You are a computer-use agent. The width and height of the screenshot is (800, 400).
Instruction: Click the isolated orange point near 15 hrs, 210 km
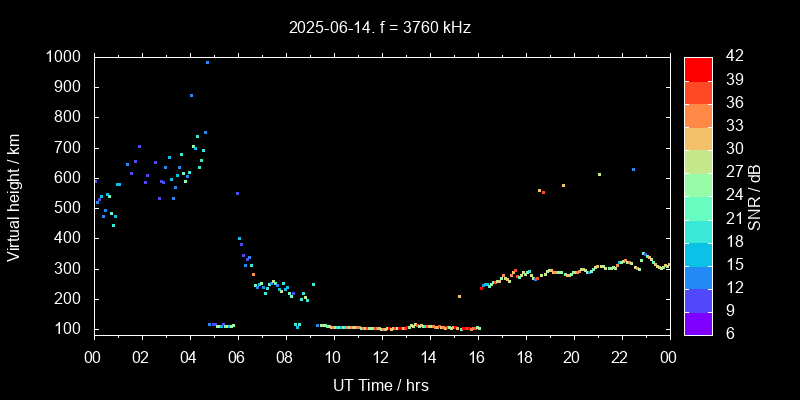(459, 296)
